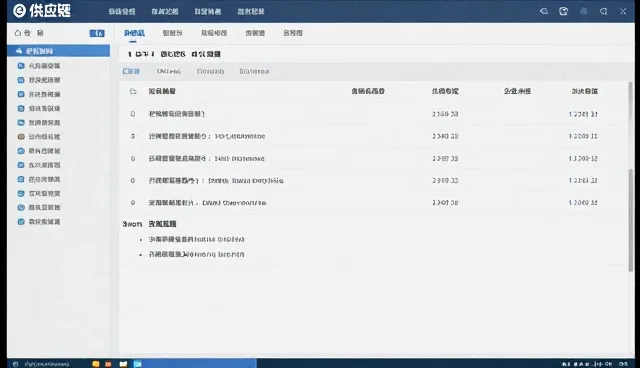Select the third sub-tab in gray bar
The width and height of the screenshot is (640, 368).
(210, 71)
